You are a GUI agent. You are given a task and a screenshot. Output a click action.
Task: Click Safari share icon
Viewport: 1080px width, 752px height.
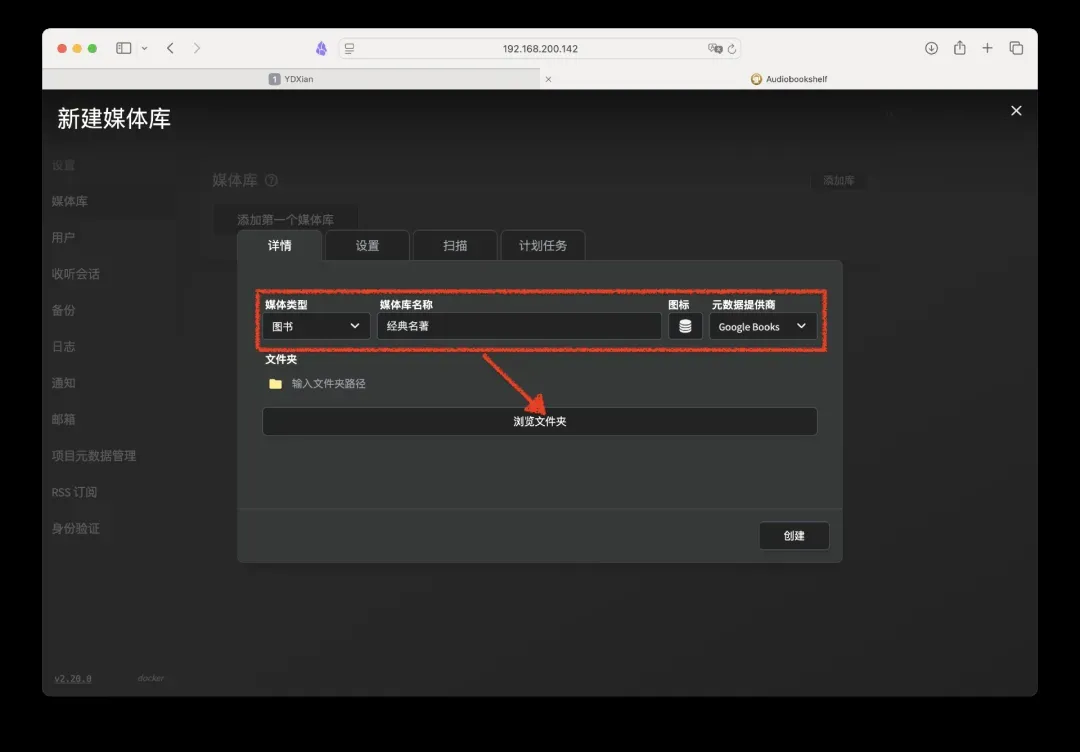coord(959,48)
